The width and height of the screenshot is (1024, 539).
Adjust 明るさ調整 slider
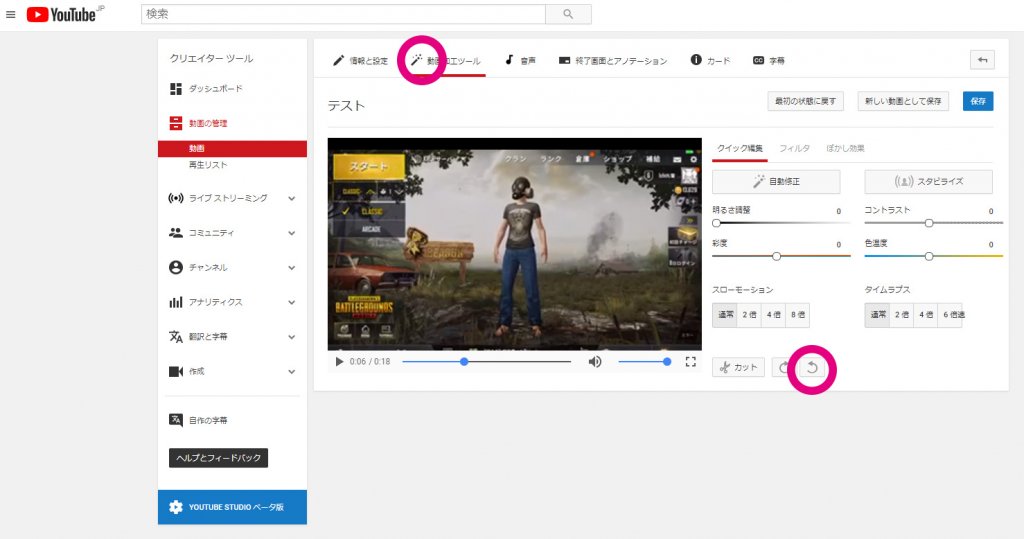(x=780, y=223)
